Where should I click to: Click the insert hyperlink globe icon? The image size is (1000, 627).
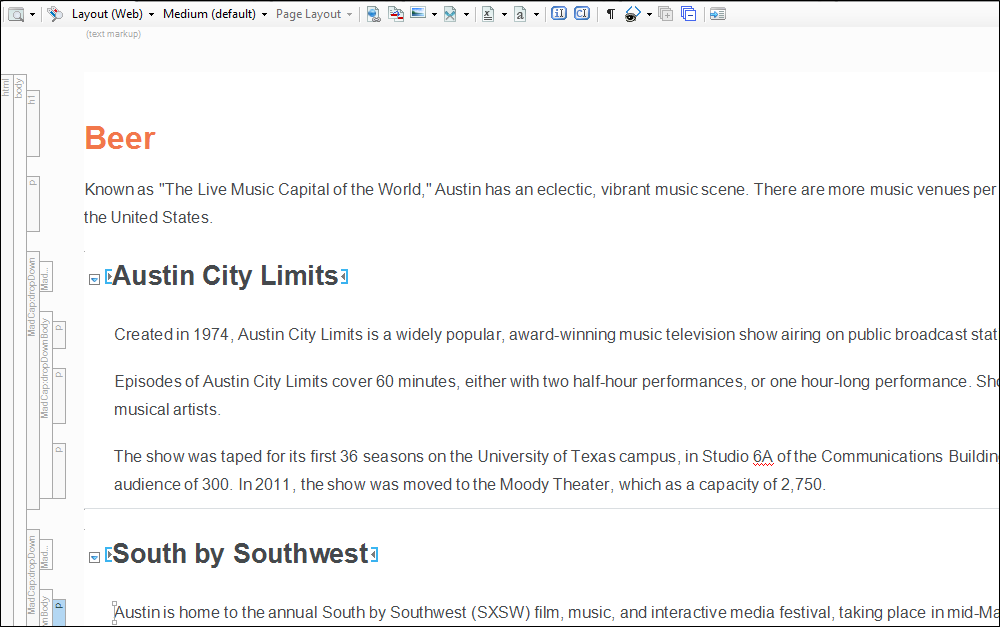coord(374,14)
